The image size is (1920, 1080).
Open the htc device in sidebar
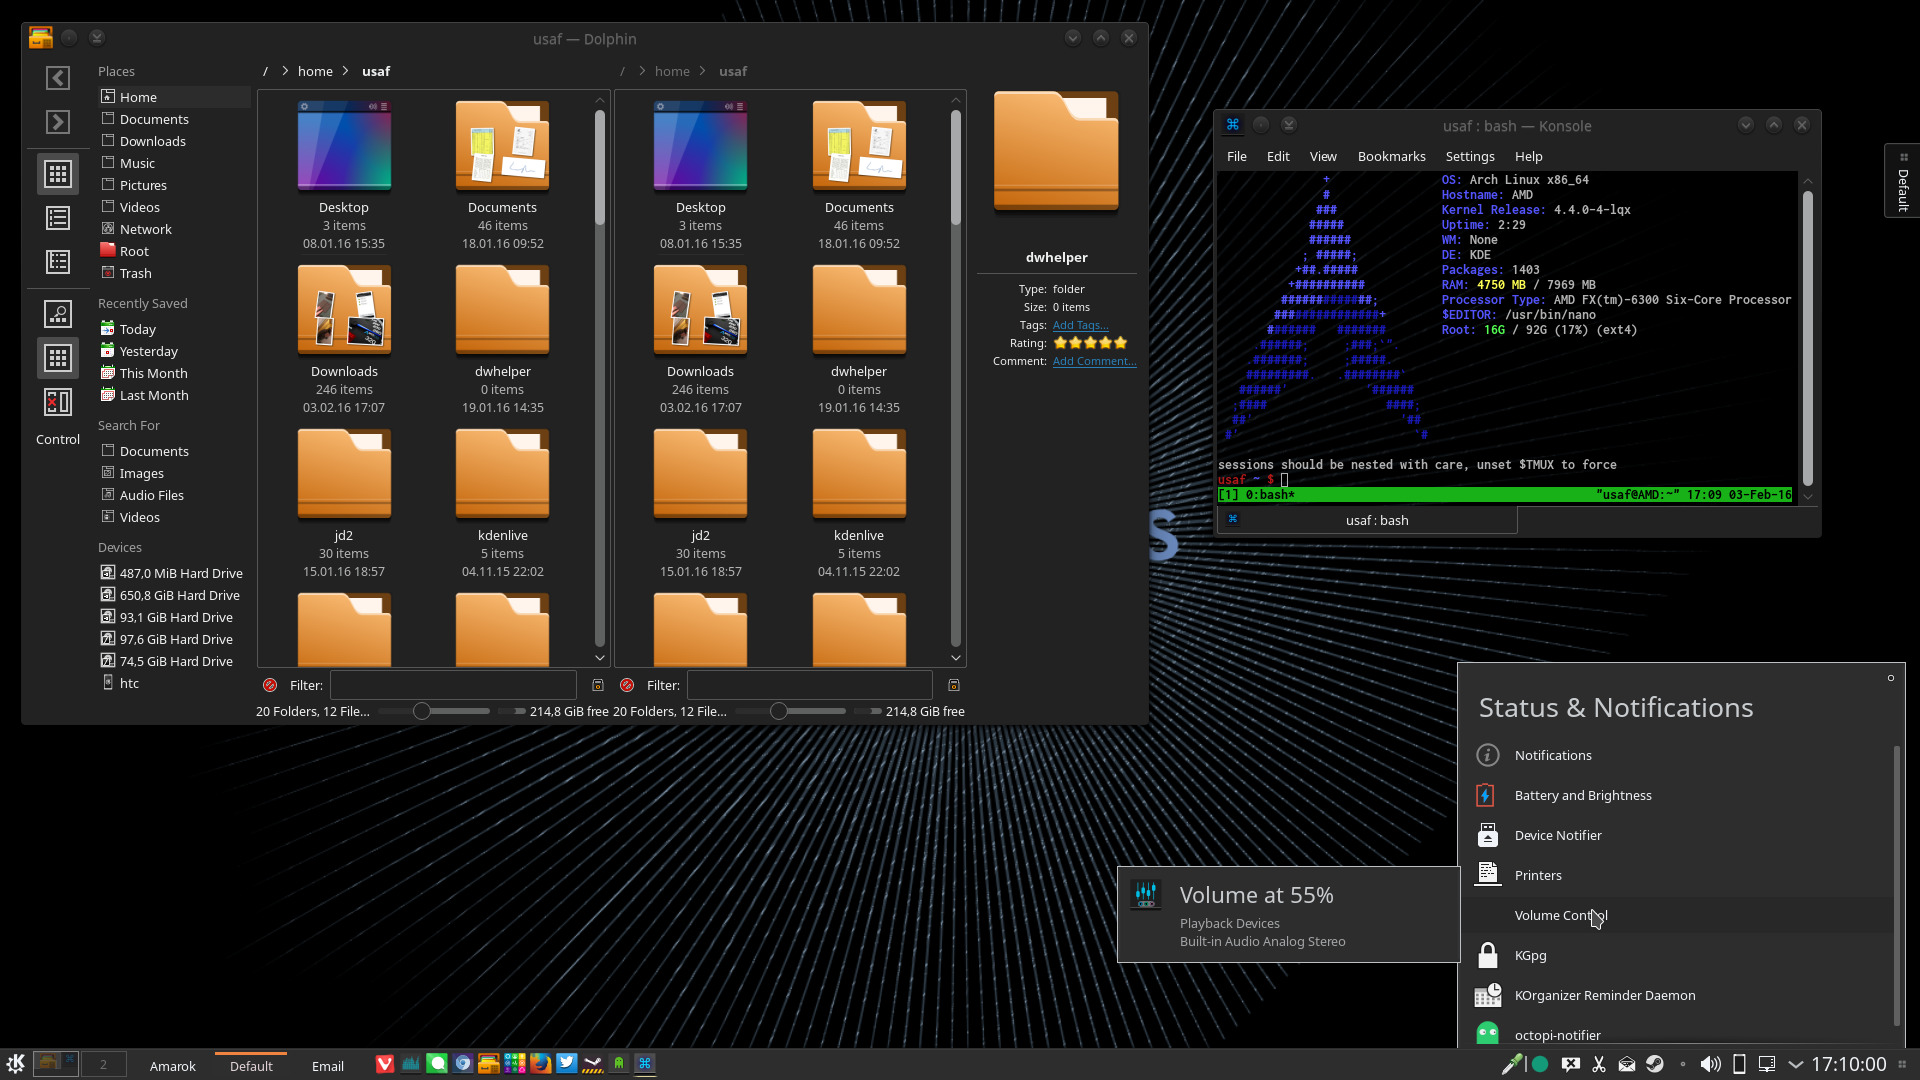click(x=174, y=683)
